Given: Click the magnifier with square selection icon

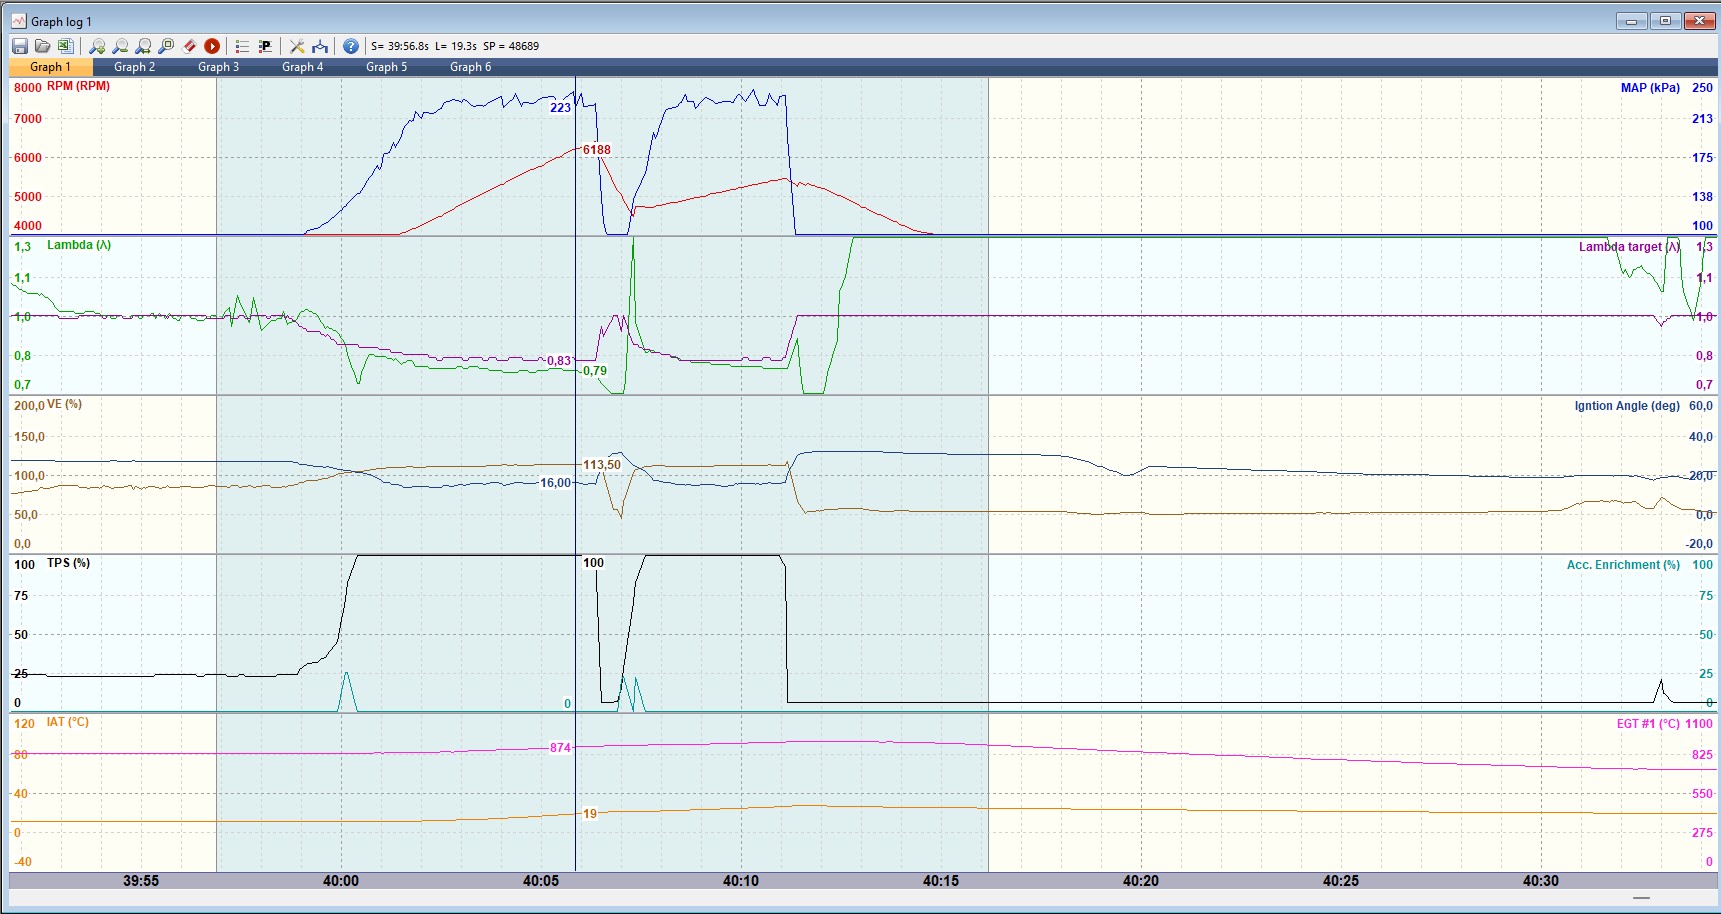Looking at the screenshot, I should pyautogui.click(x=166, y=46).
